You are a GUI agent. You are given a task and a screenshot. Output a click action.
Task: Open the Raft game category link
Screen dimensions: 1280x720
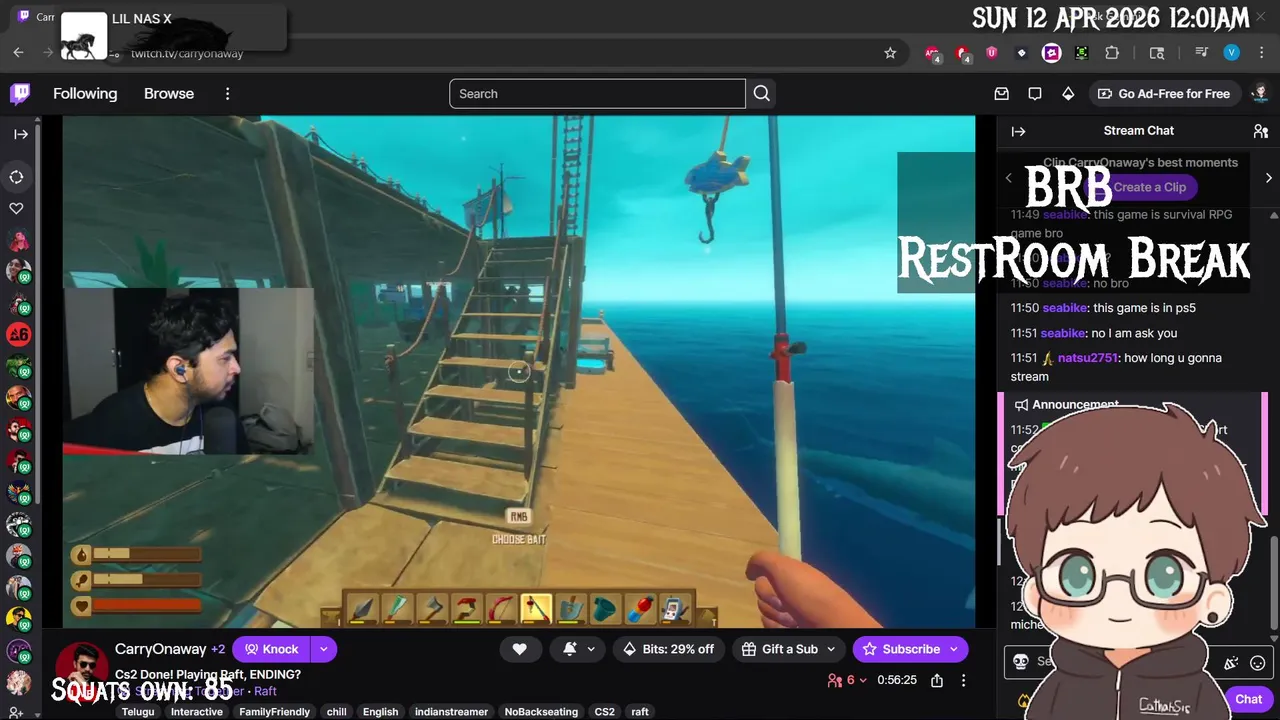(x=265, y=691)
